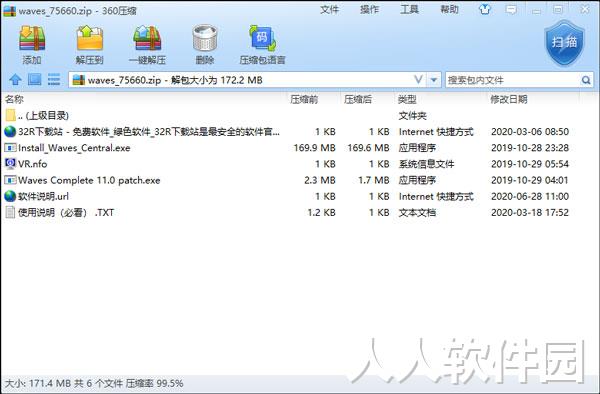Click the 添加 (Add) toolbar icon
The height and width of the screenshot is (394, 600).
click(32, 39)
